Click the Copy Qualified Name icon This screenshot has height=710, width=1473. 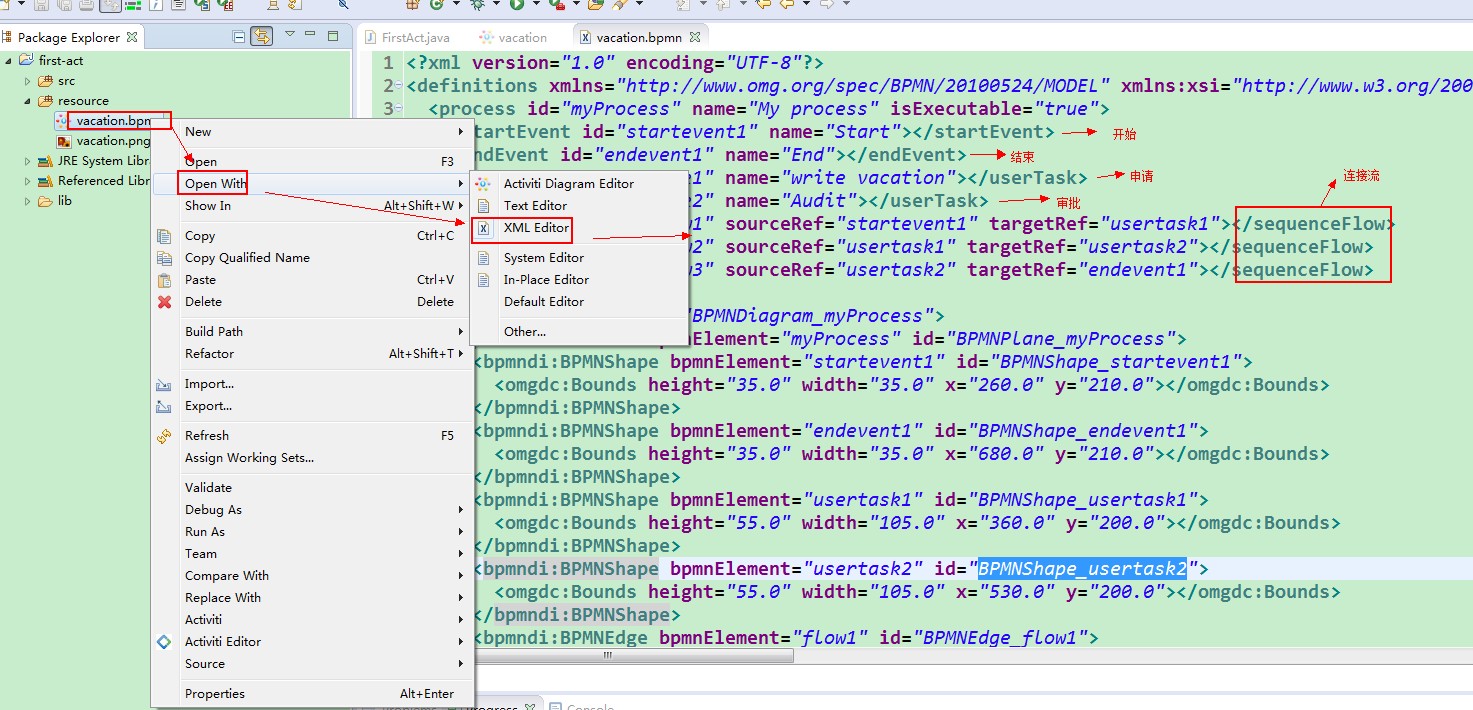click(165, 258)
